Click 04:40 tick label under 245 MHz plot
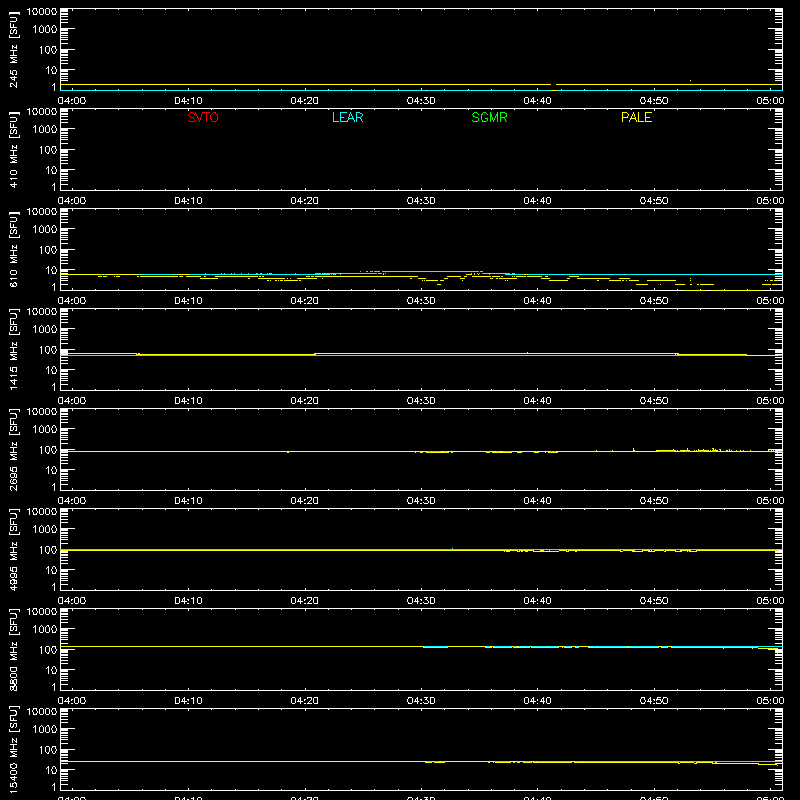The width and height of the screenshot is (800, 800). pyautogui.click(x=537, y=101)
